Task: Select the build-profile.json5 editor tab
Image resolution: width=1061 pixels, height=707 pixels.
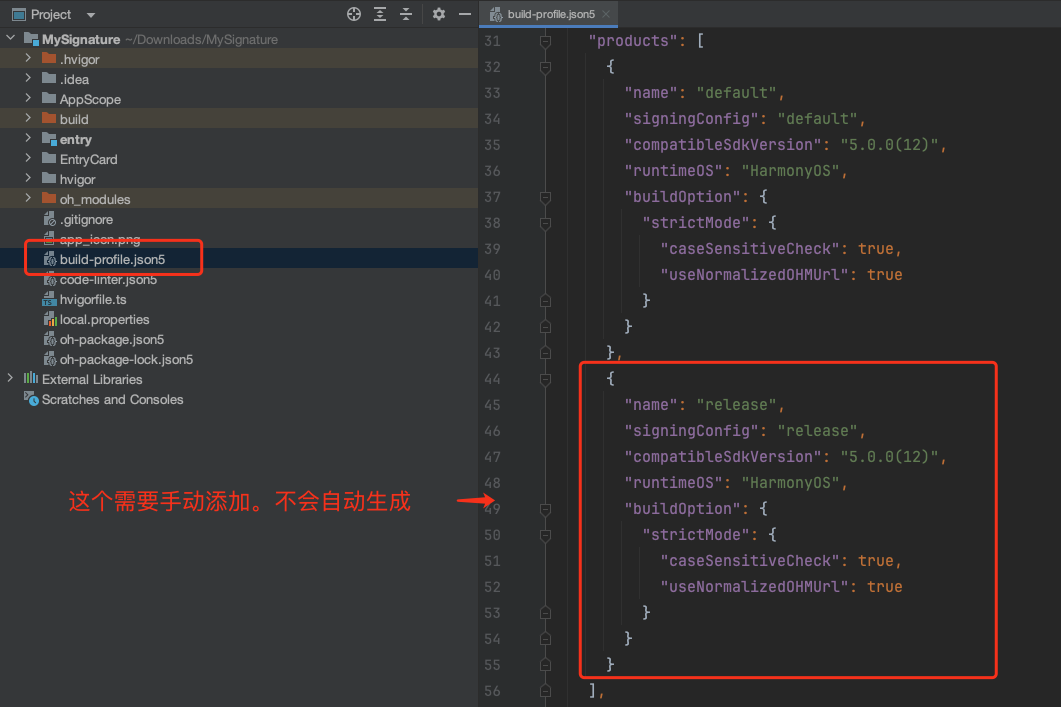Action: point(551,14)
